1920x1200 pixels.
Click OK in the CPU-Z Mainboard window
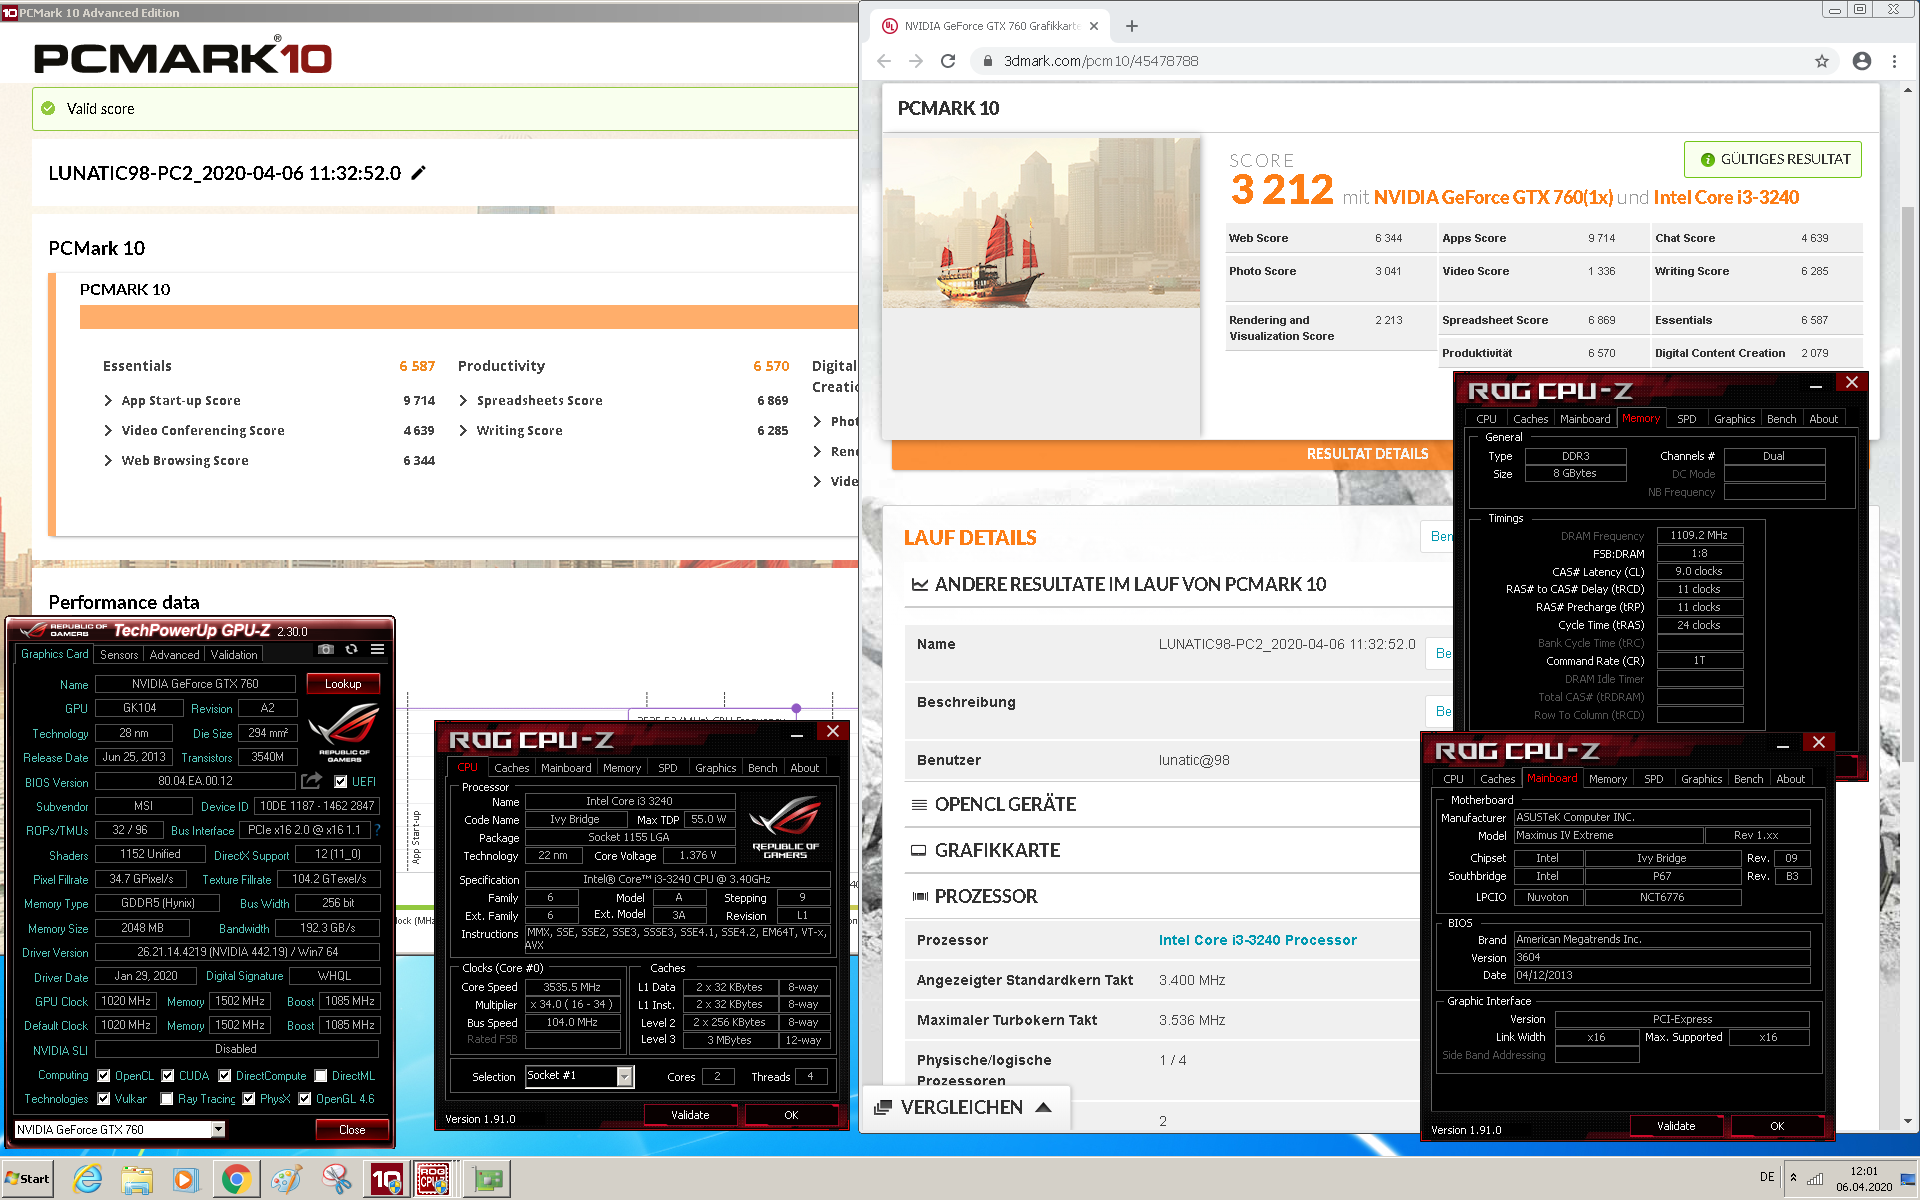(1777, 1126)
